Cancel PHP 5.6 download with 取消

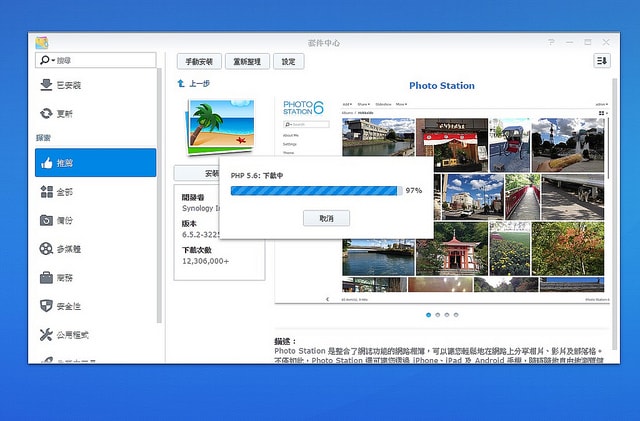tap(326, 218)
